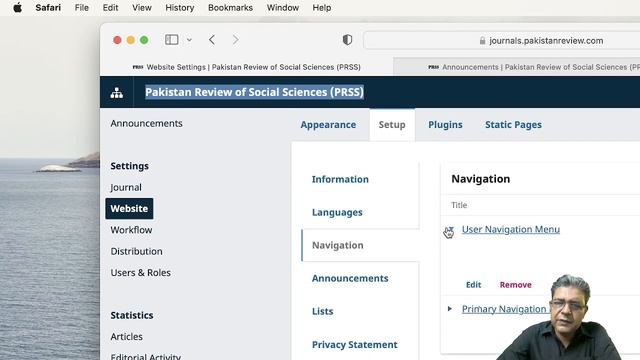This screenshot has height=360, width=640.
Task: Switch to the Announcements browser tab
Action: [x=517, y=67]
